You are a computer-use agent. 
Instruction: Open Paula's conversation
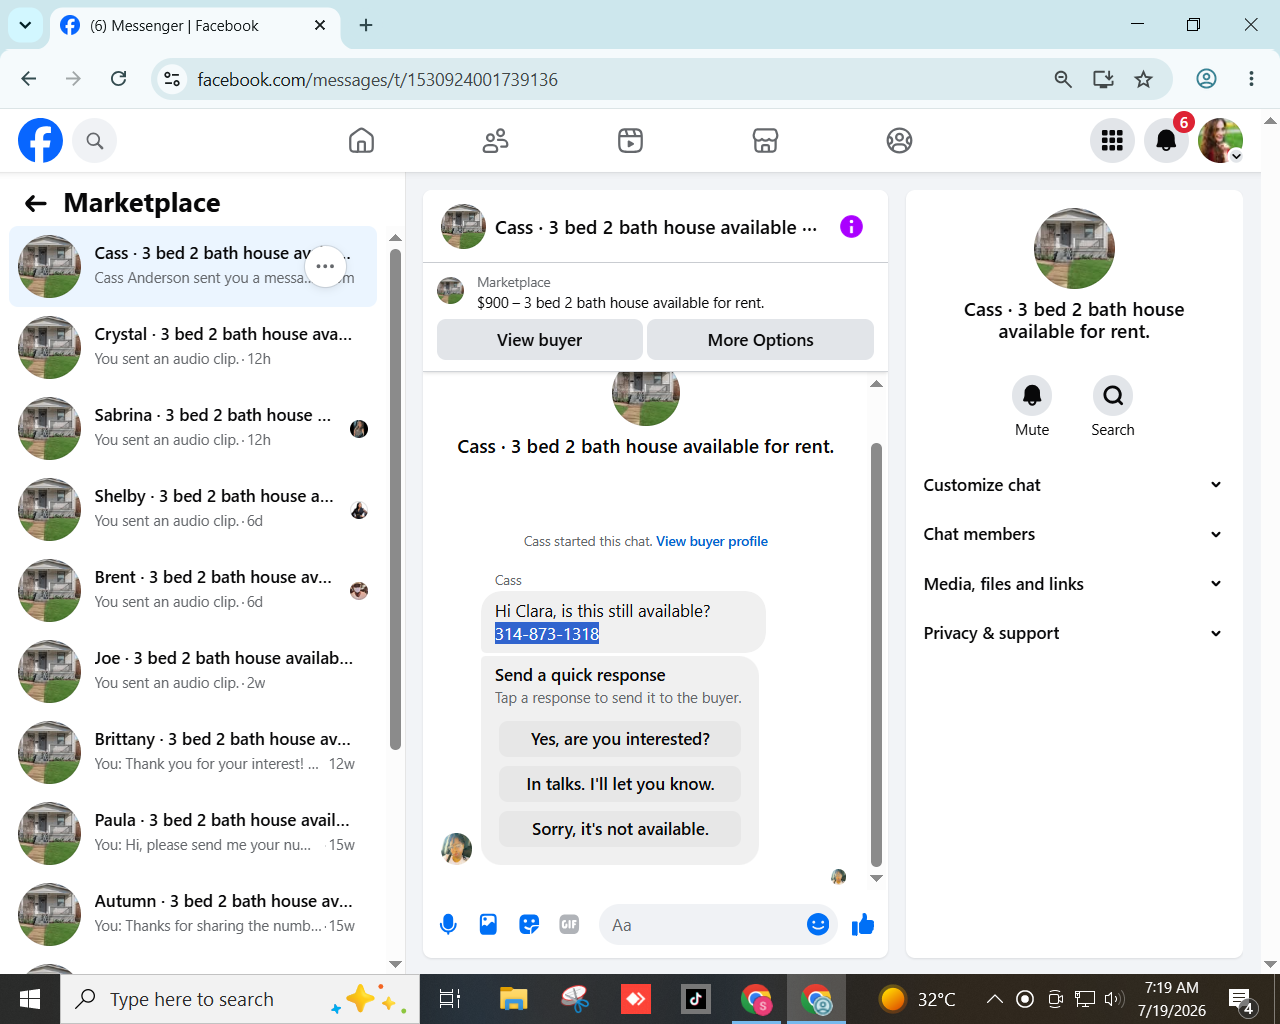(x=193, y=833)
